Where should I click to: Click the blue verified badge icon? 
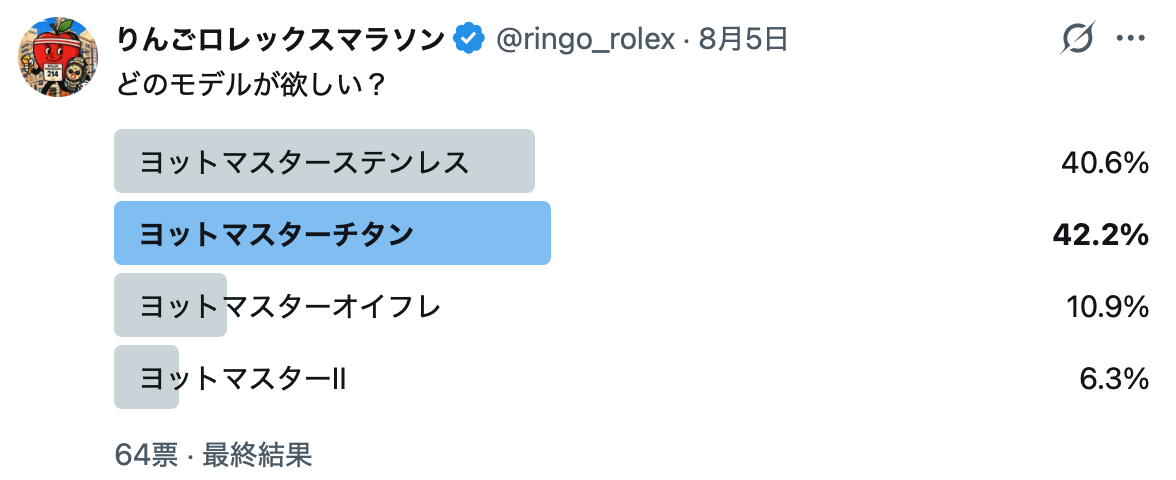pyautogui.click(x=470, y=39)
